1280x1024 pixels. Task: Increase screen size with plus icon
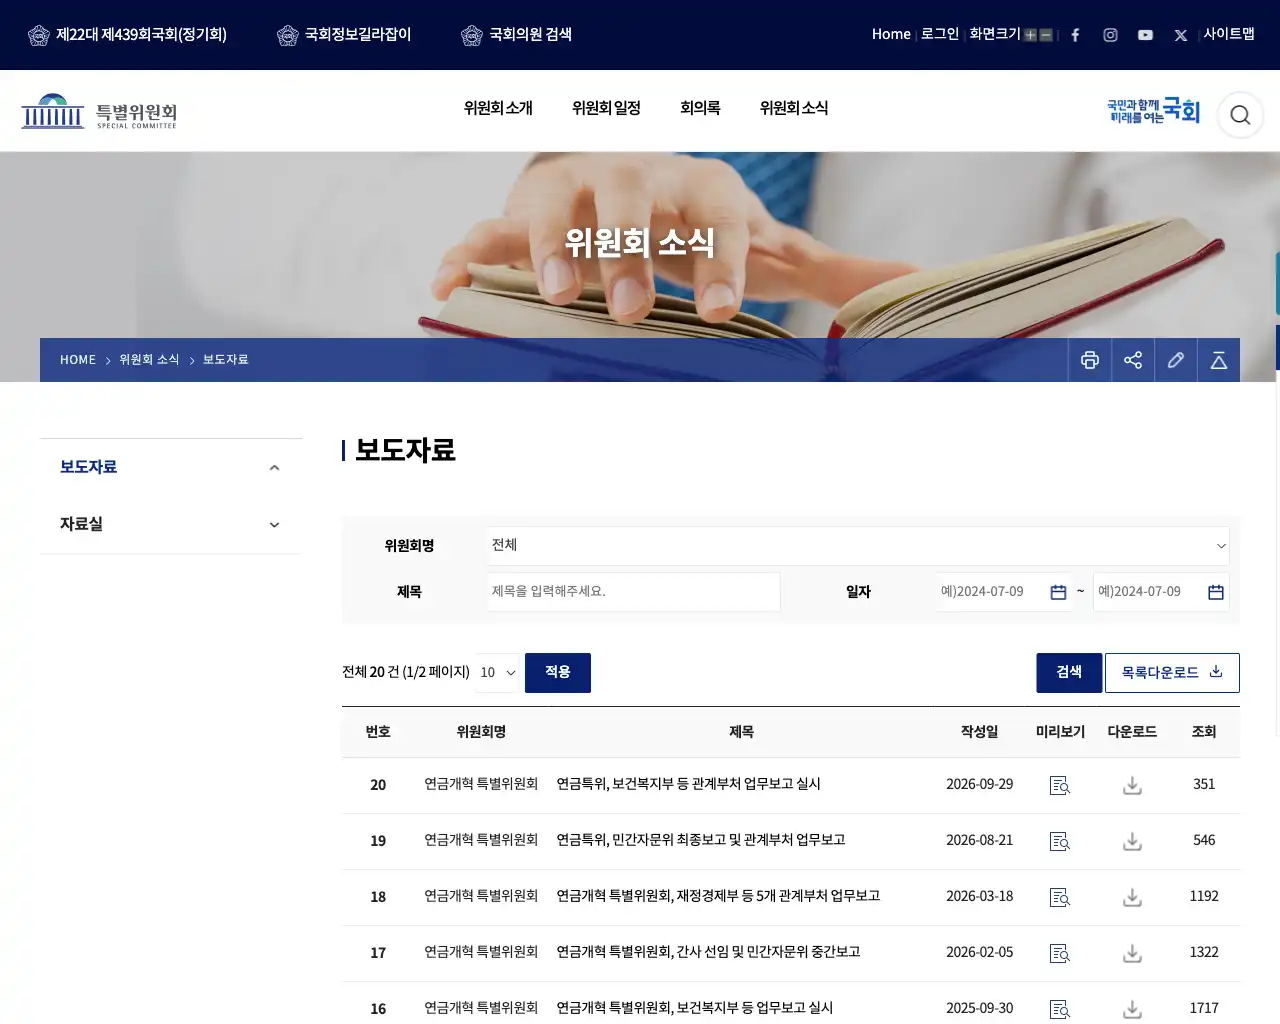pyautogui.click(x=1030, y=35)
